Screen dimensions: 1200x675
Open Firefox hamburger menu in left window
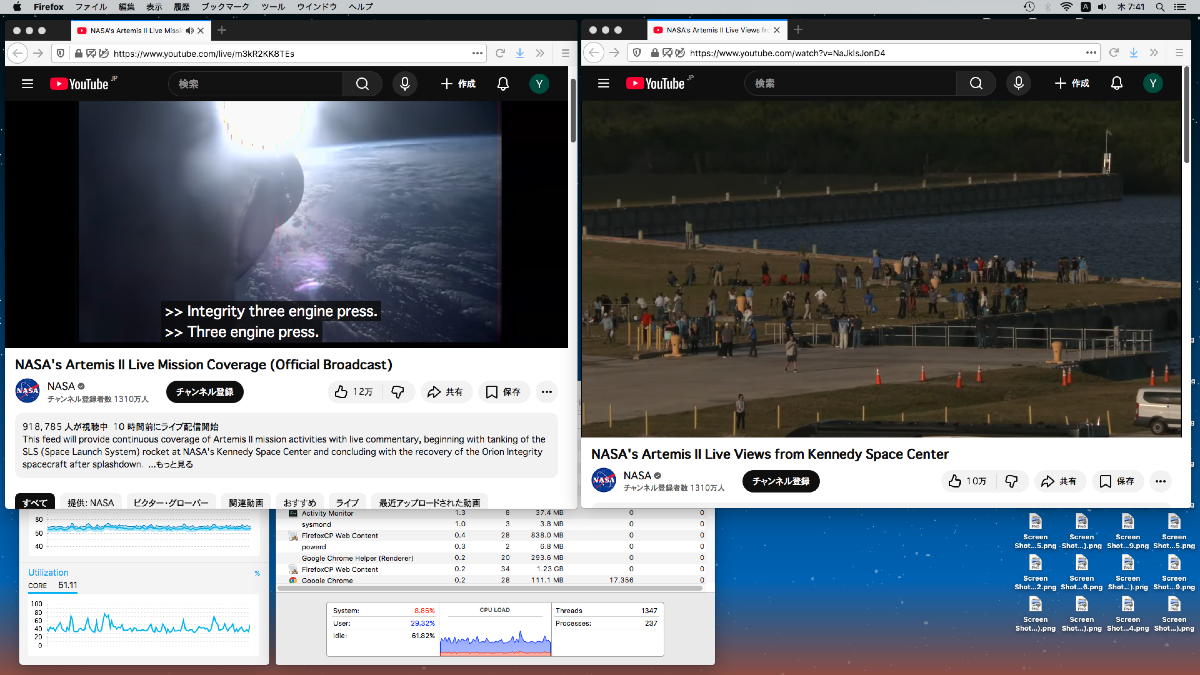[565, 53]
